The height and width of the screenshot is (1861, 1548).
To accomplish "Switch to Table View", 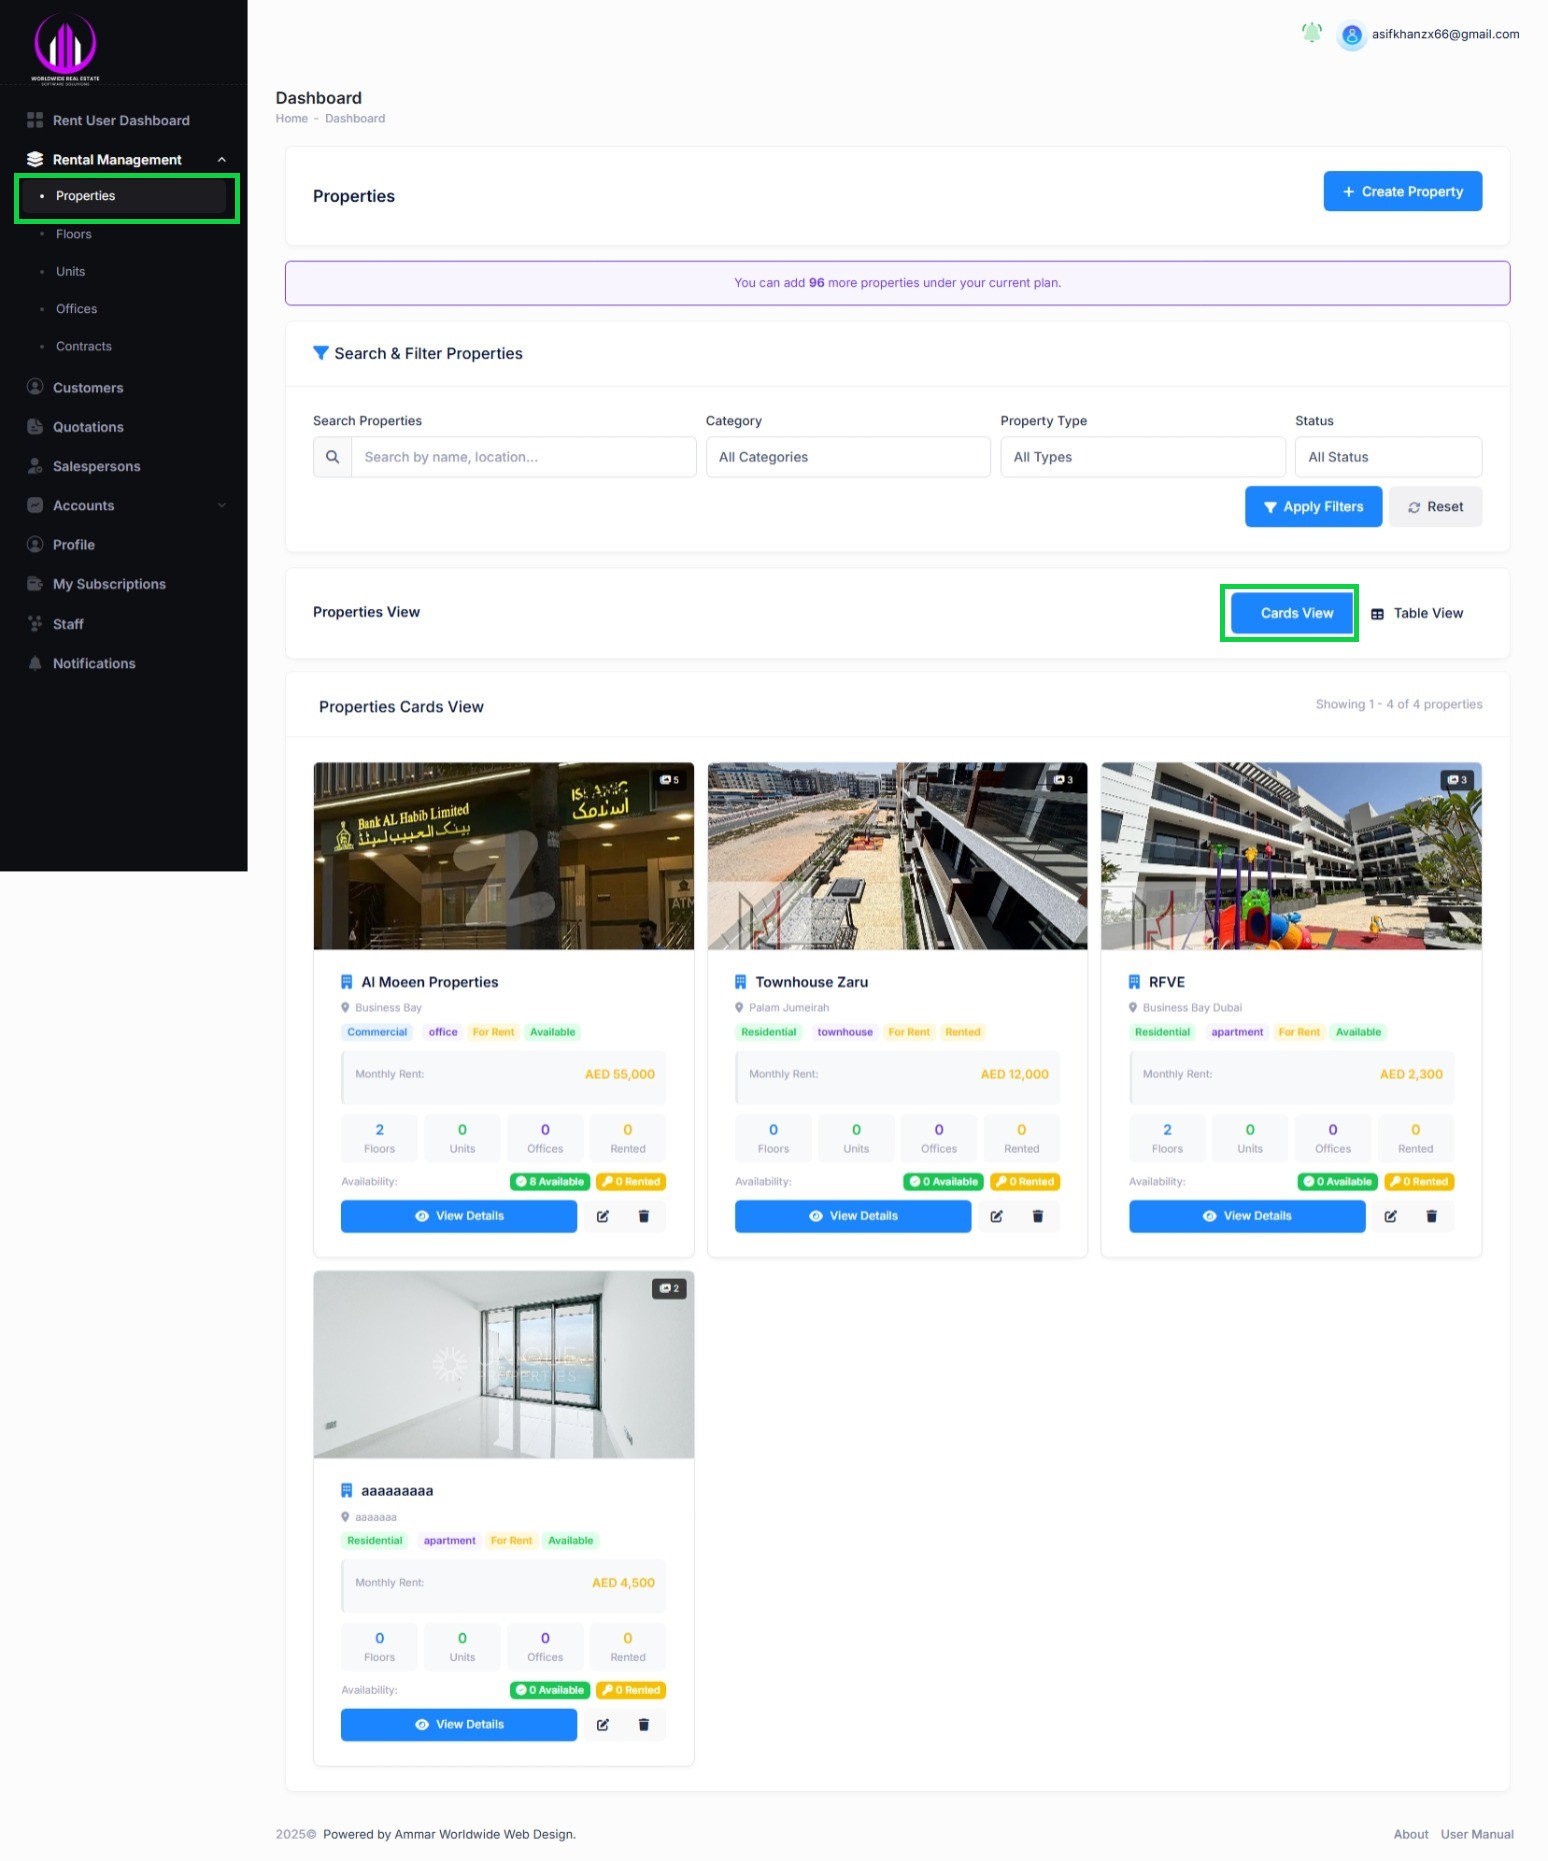I will (x=1417, y=613).
